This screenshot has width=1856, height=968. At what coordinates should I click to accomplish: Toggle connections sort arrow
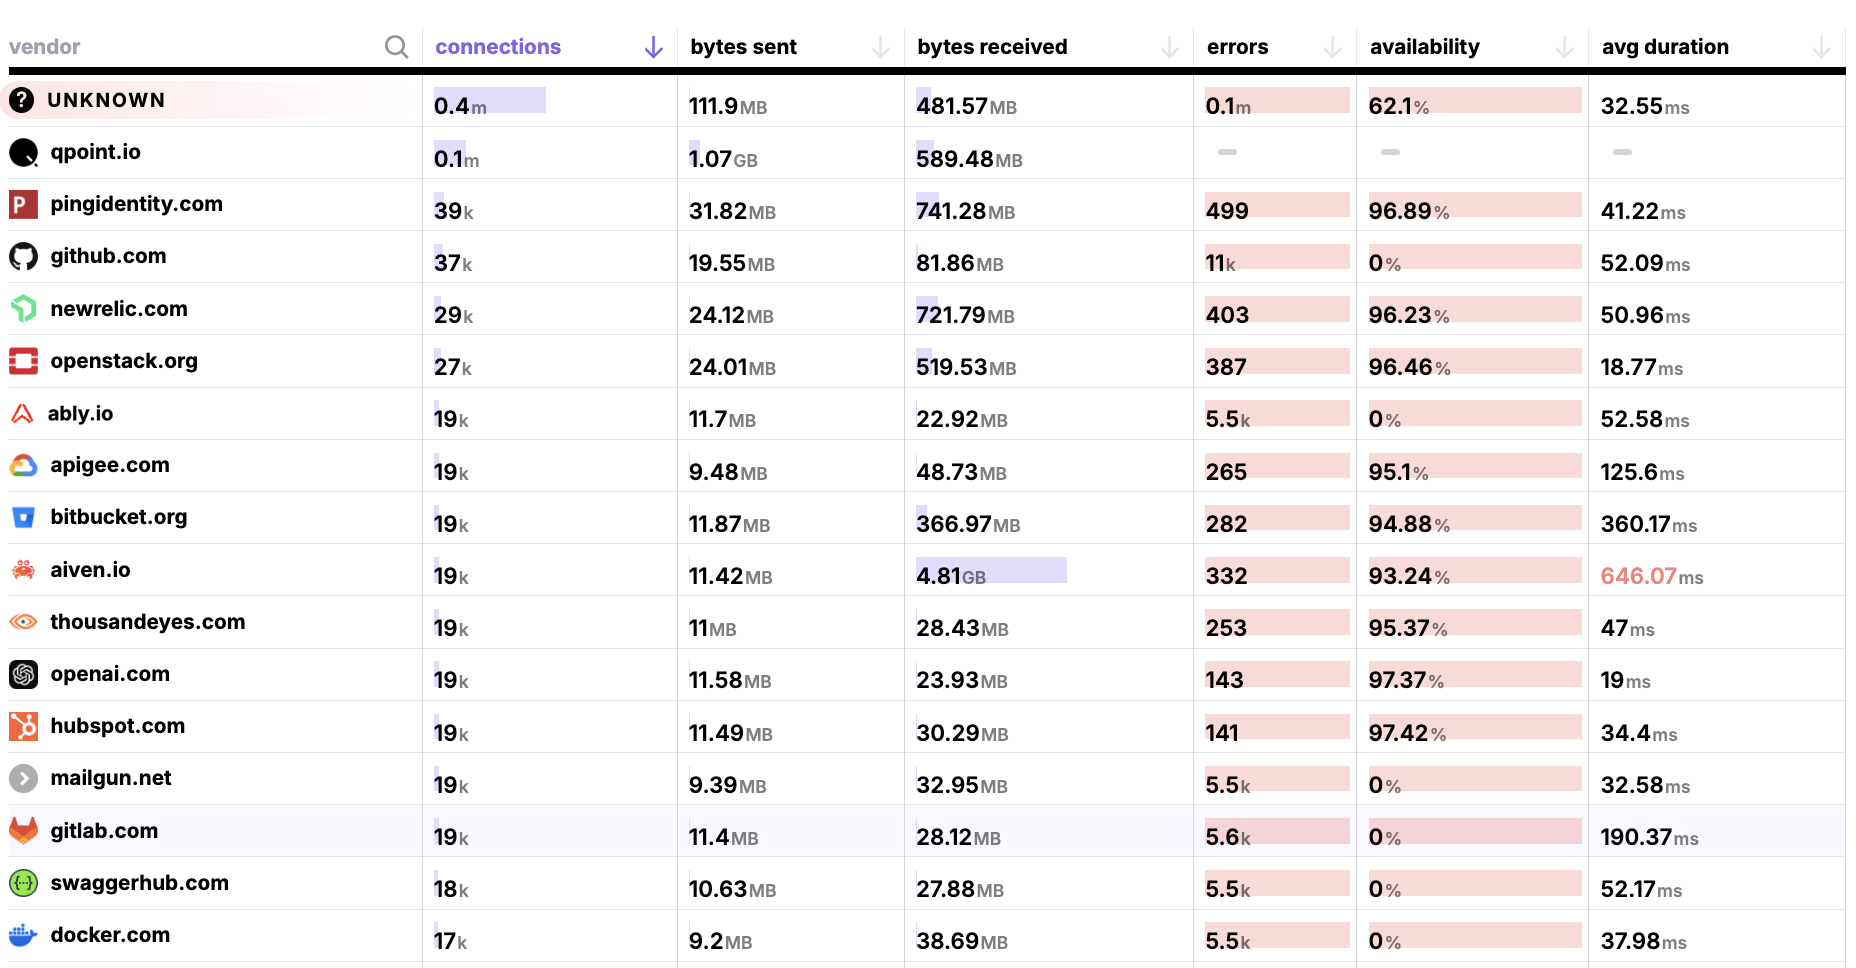pos(653,47)
